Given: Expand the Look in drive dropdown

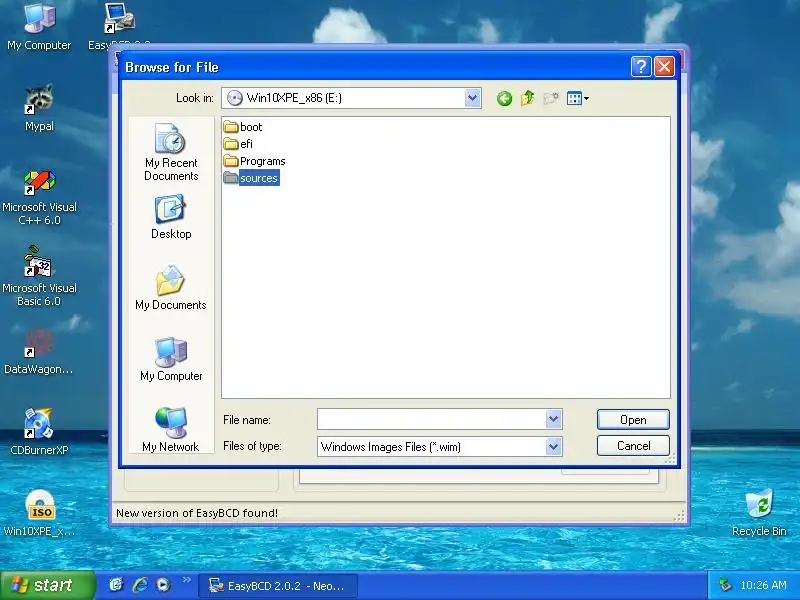Looking at the screenshot, I should pos(472,98).
